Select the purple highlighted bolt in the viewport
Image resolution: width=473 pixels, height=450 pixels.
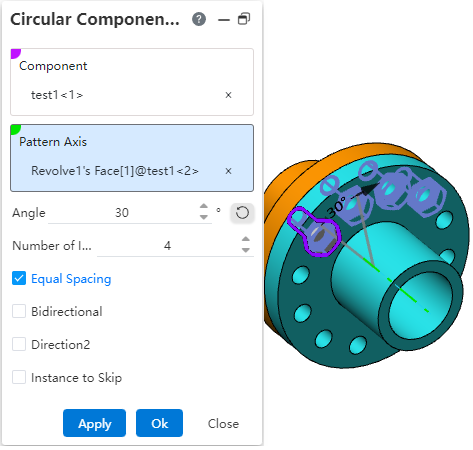(315, 231)
